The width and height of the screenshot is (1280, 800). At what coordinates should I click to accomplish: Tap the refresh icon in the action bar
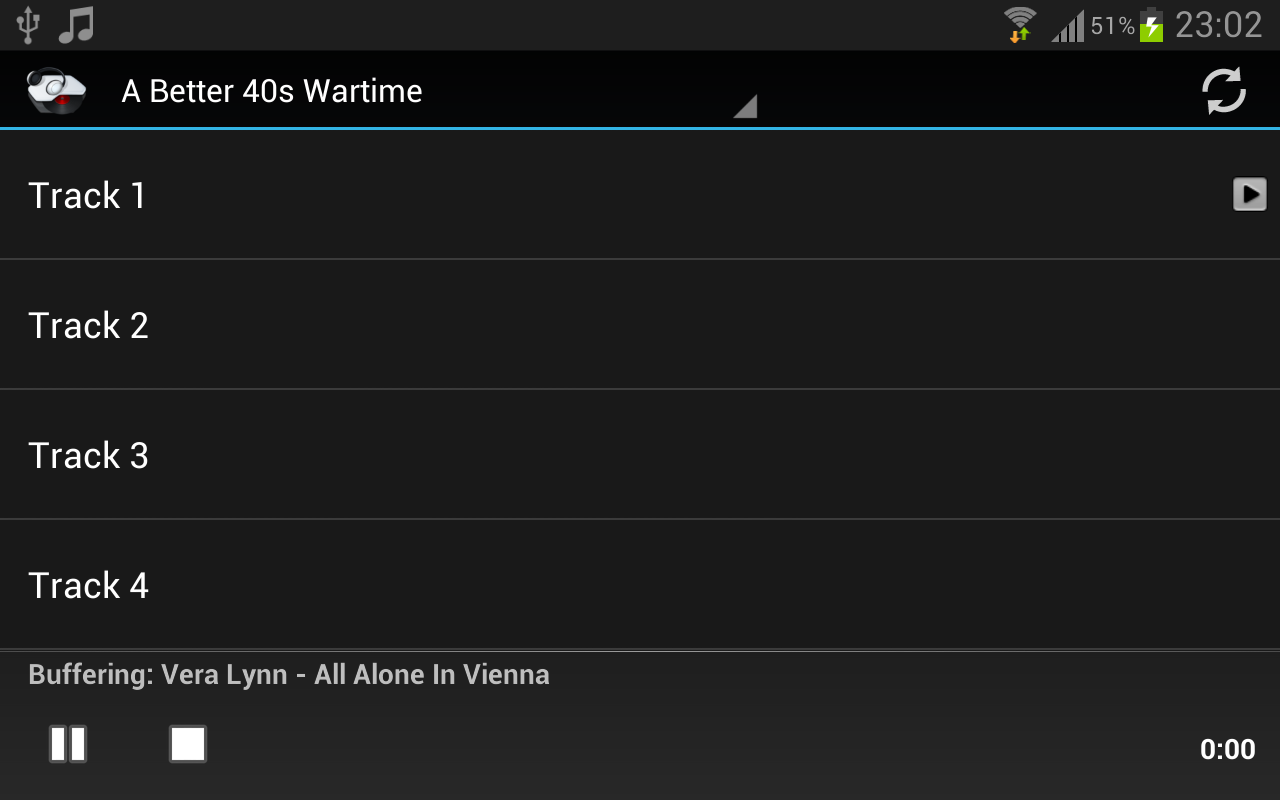click(1223, 91)
